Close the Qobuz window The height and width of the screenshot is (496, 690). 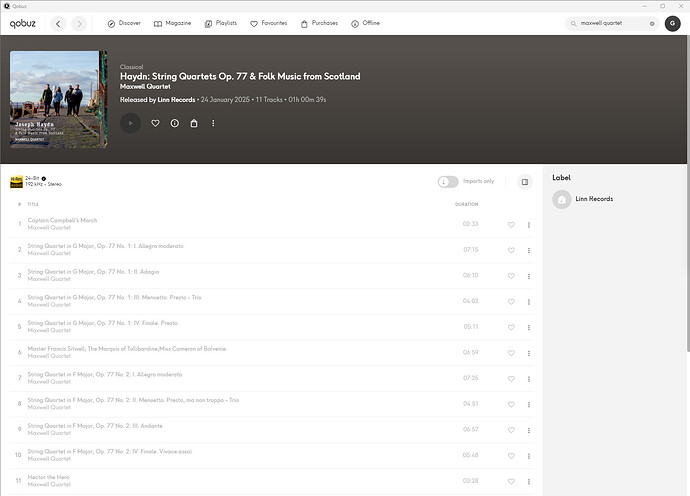tap(680, 6)
